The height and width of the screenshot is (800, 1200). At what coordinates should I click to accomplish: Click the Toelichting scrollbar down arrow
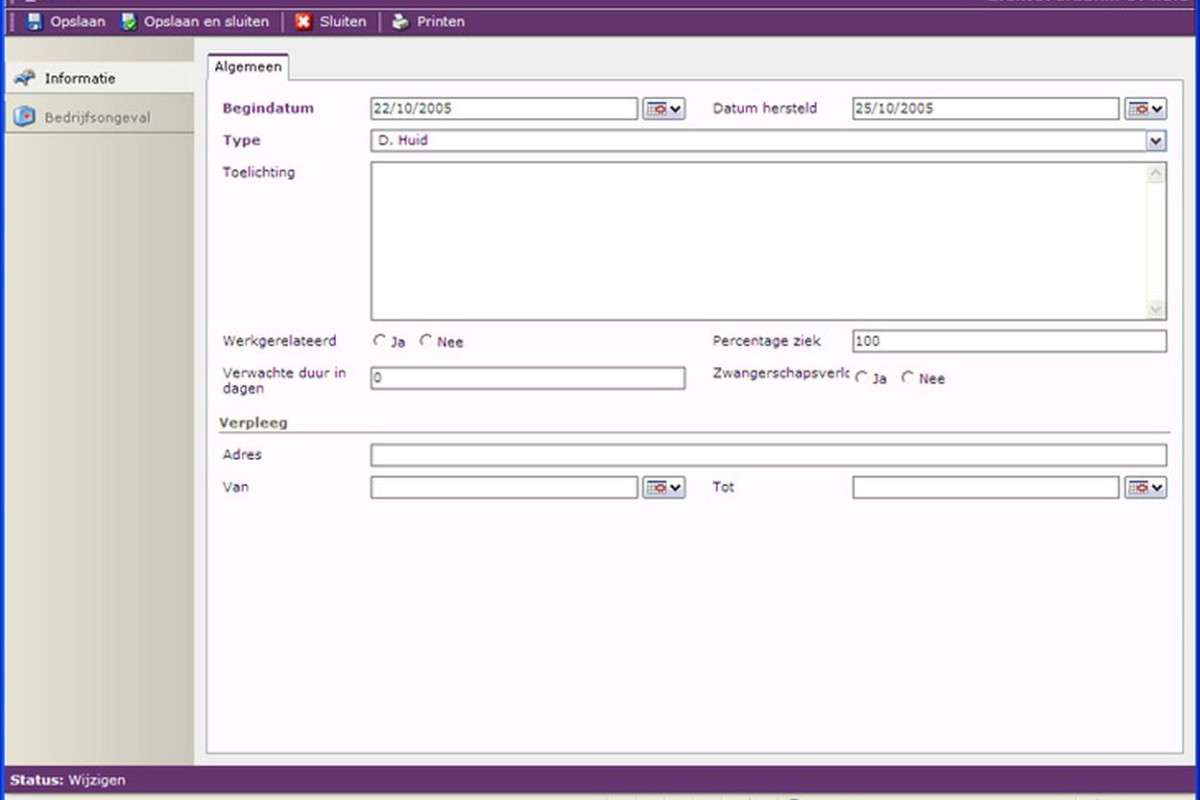click(x=1156, y=310)
